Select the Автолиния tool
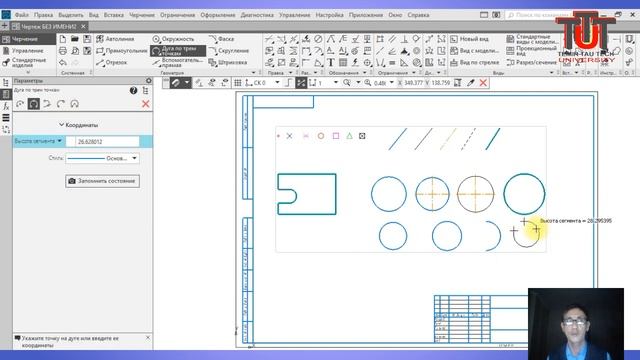This screenshot has height=360, width=640. pos(116,39)
